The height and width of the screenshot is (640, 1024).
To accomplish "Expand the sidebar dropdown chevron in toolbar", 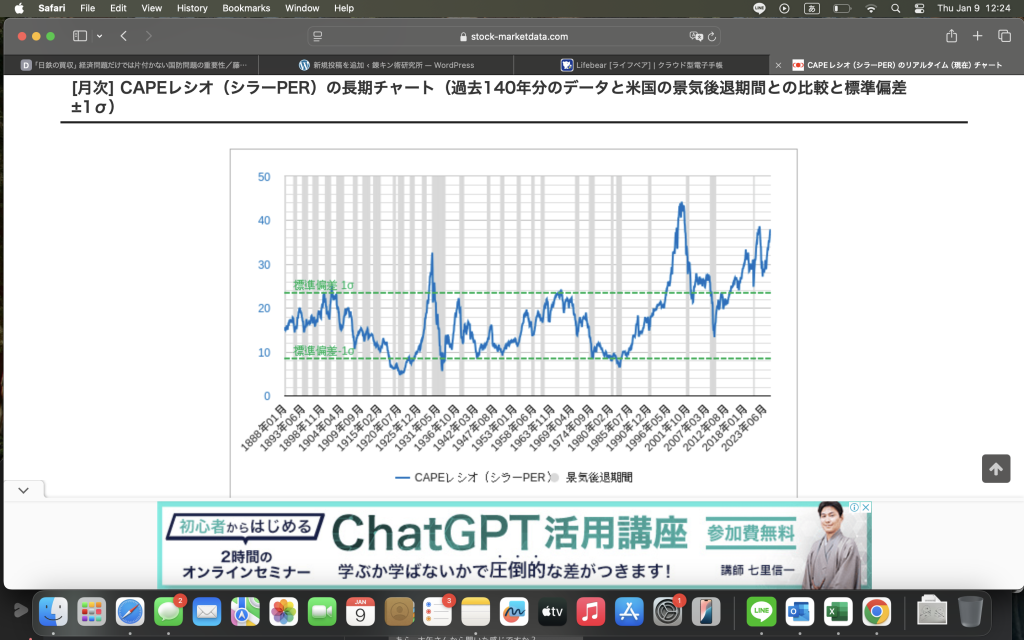I will 99,36.
